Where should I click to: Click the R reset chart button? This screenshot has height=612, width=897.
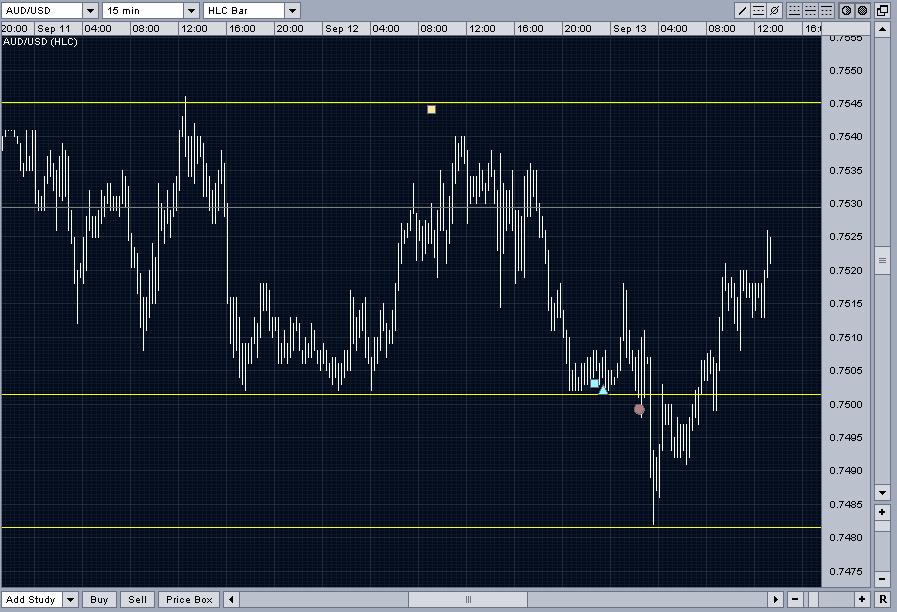[x=883, y=599]
